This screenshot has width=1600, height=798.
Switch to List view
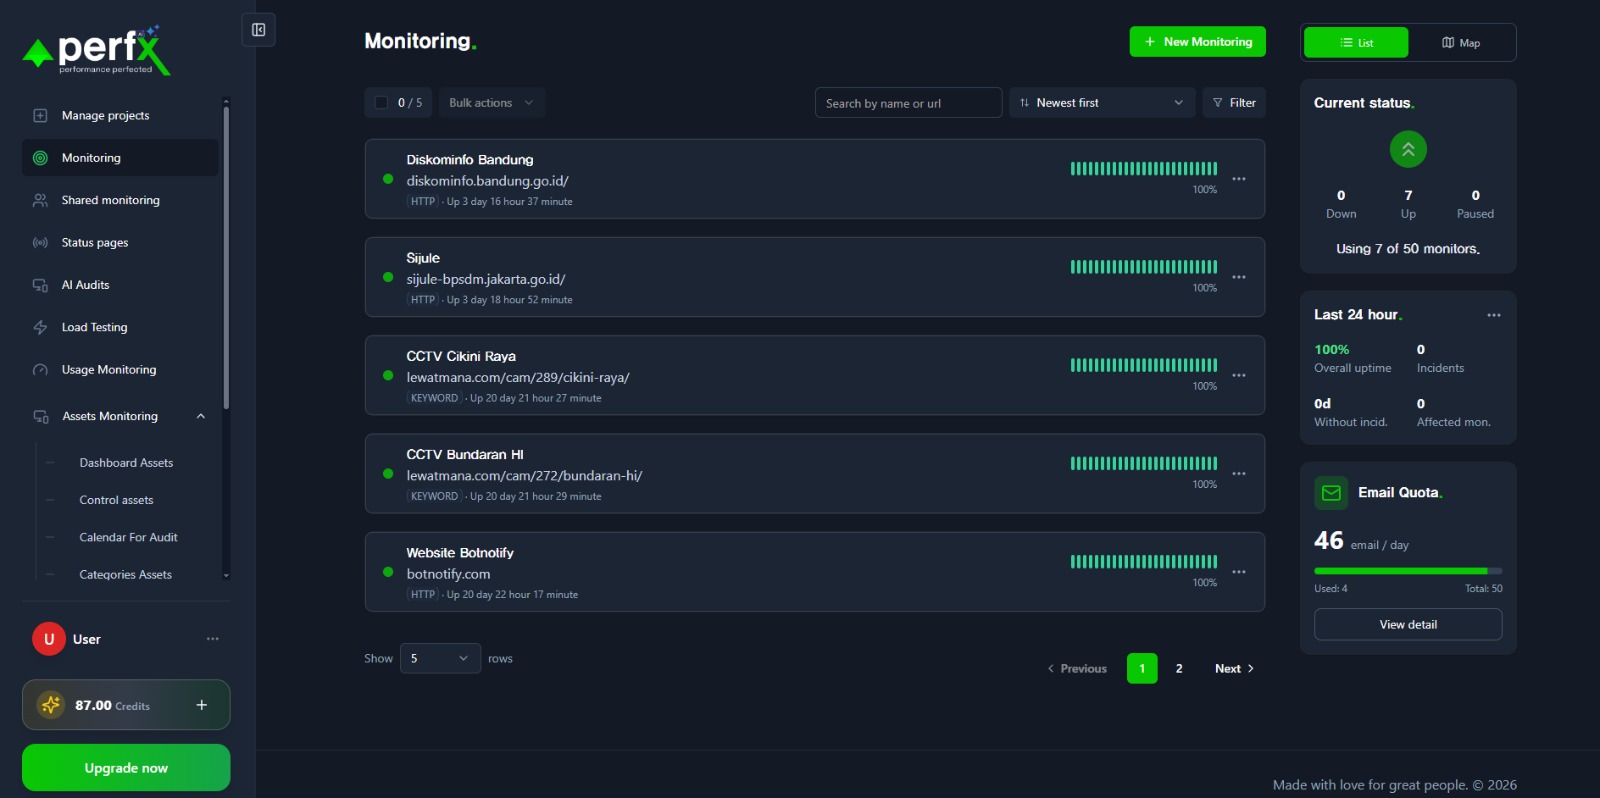pos(1356,43)
